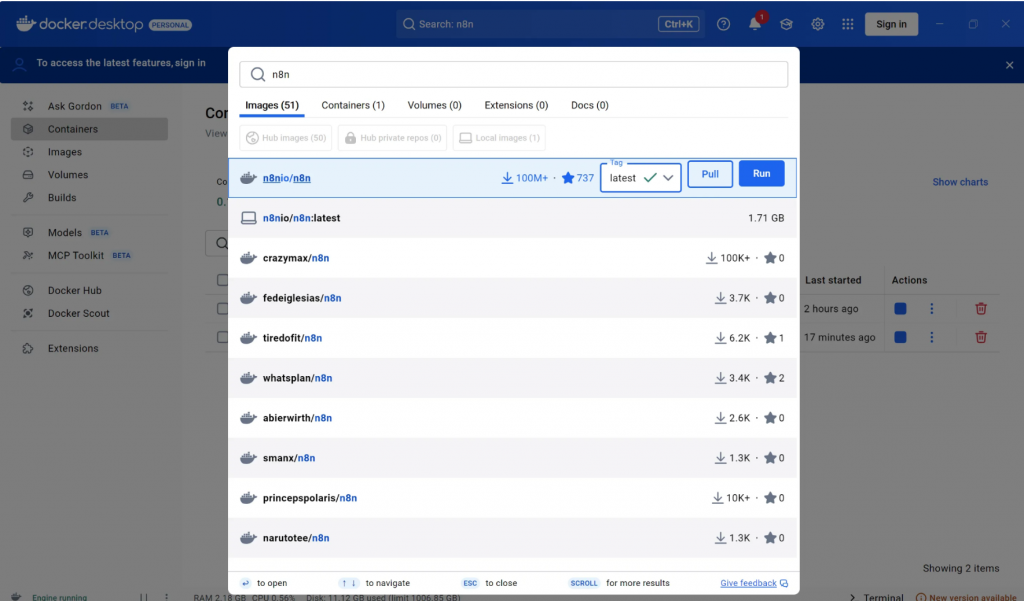Image resolution: width=1024 pixels, height=601 pixels.
Task: Pull the n8nio/n8n image
Action: pyautogui.click(x=710, y=174)
